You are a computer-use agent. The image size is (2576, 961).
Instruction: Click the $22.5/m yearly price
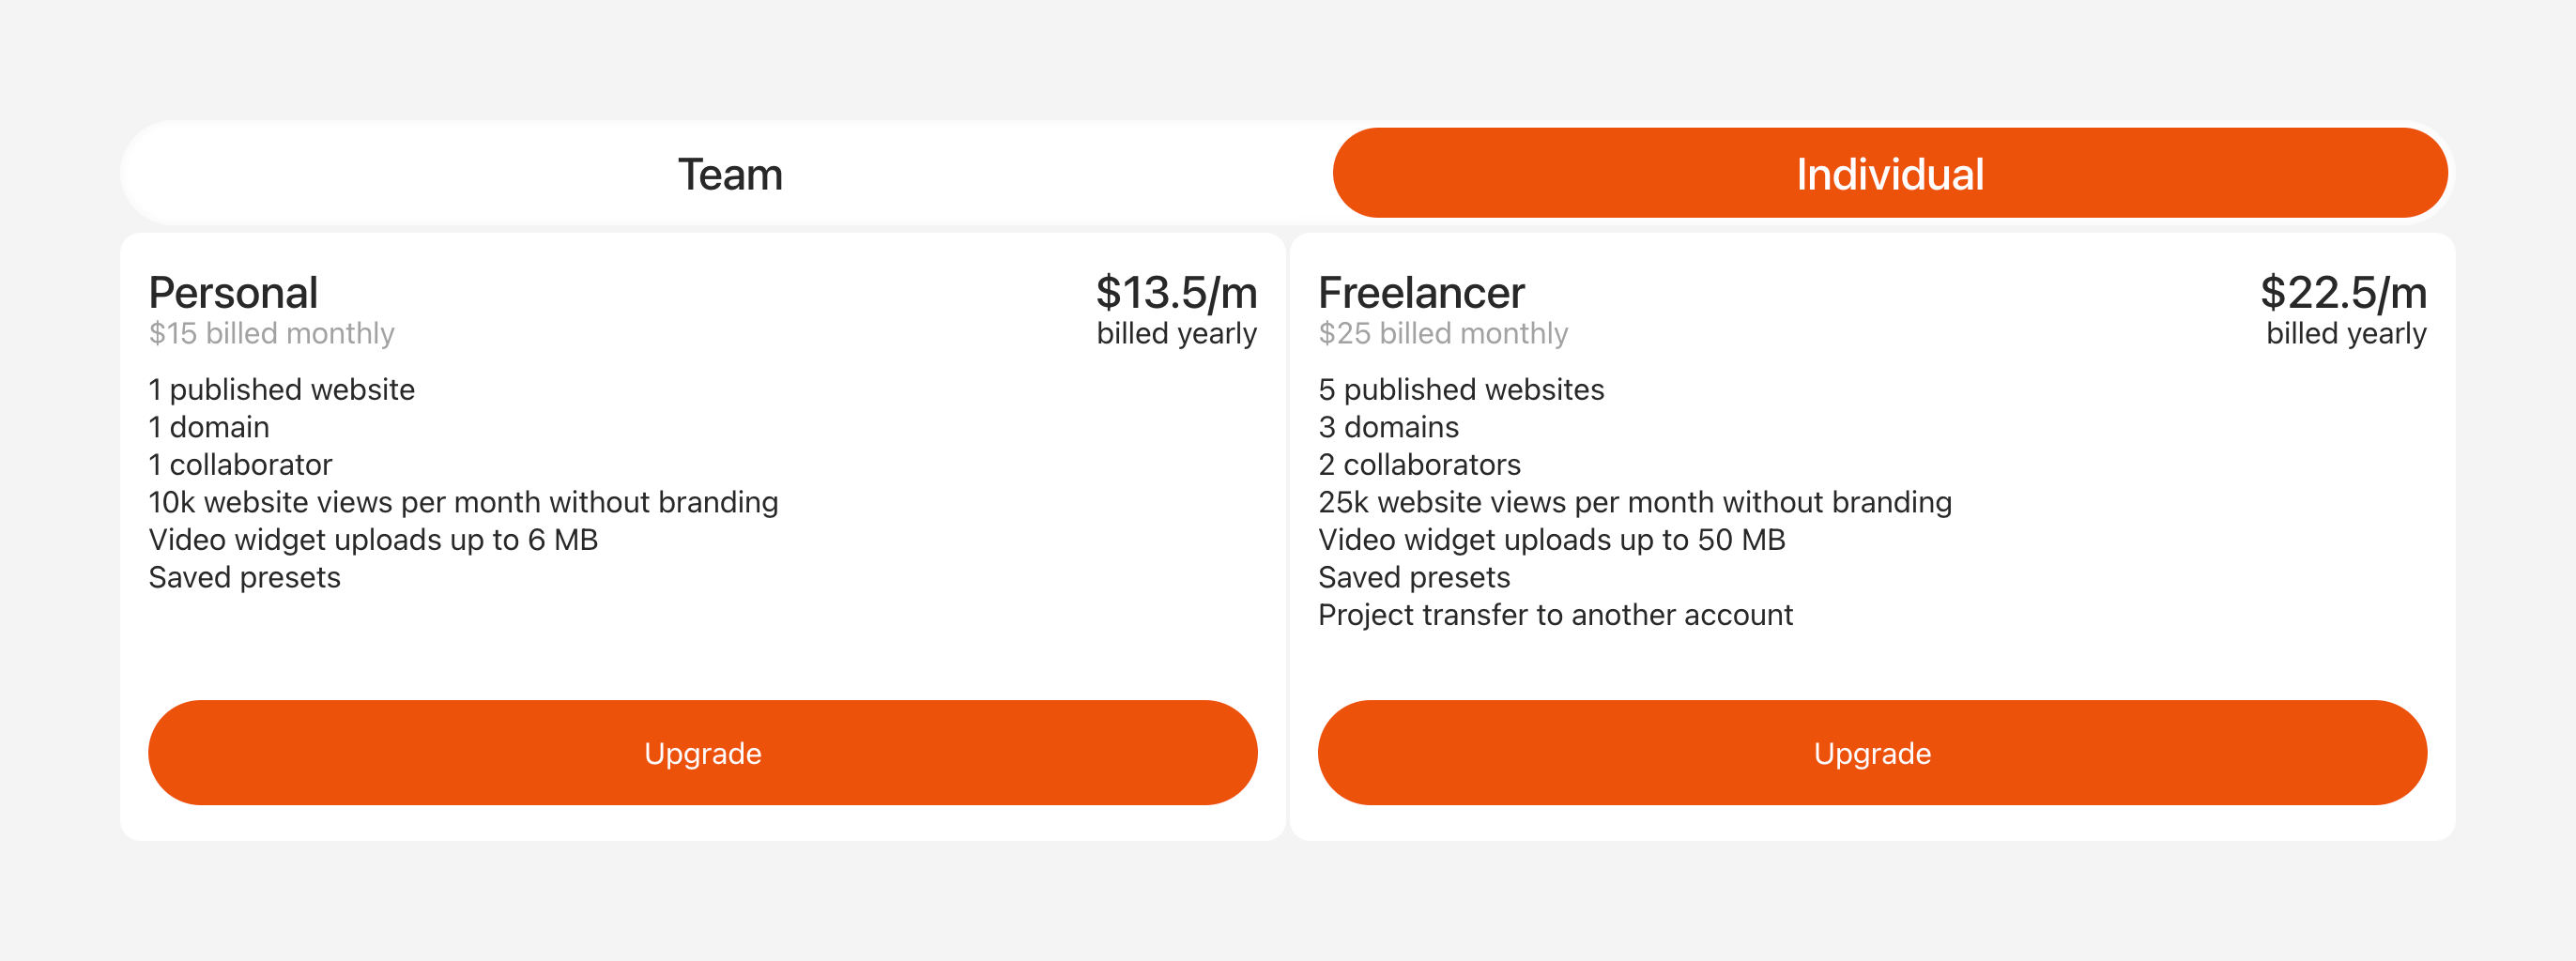[x=2343, y=293]
